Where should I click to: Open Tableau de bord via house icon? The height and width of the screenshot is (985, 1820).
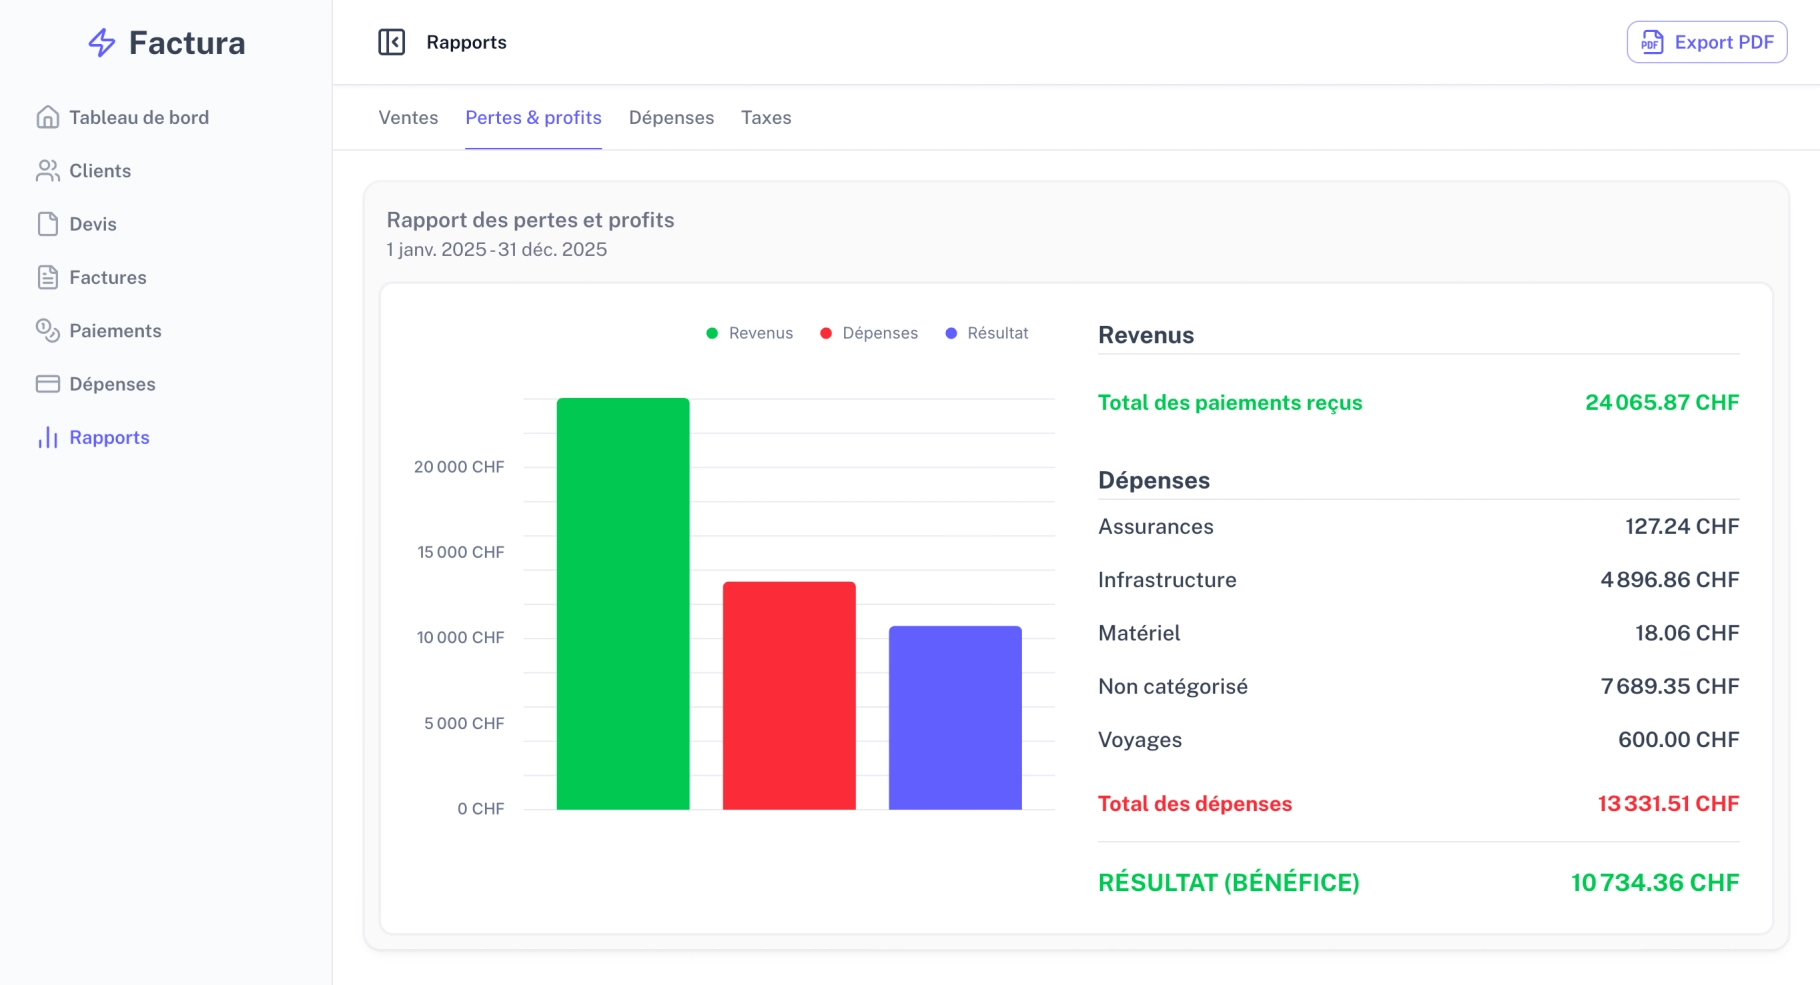coord(48,117)
